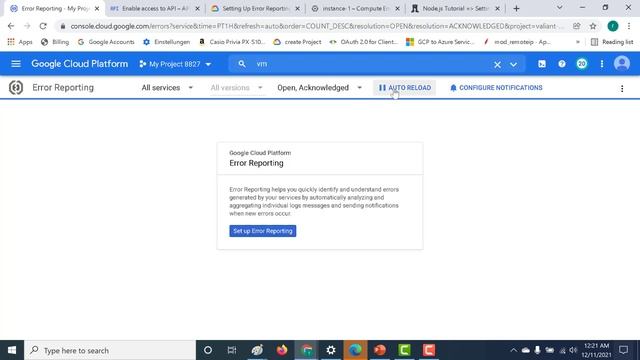Click Set up Error Reporting button
This screenshot has width=640, height=360.
(262, 231)
